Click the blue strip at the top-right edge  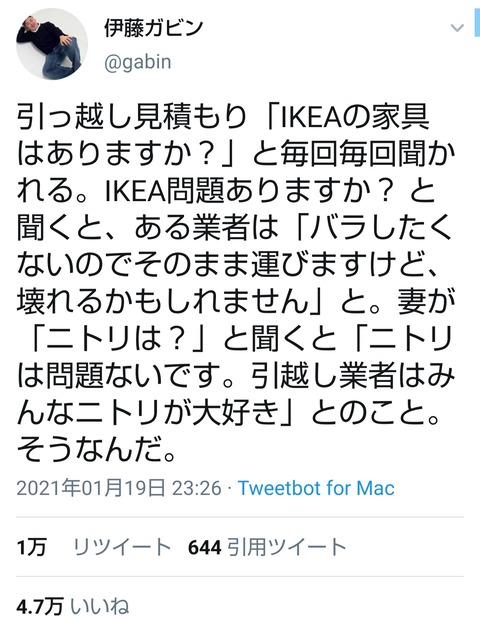point(477,18)
